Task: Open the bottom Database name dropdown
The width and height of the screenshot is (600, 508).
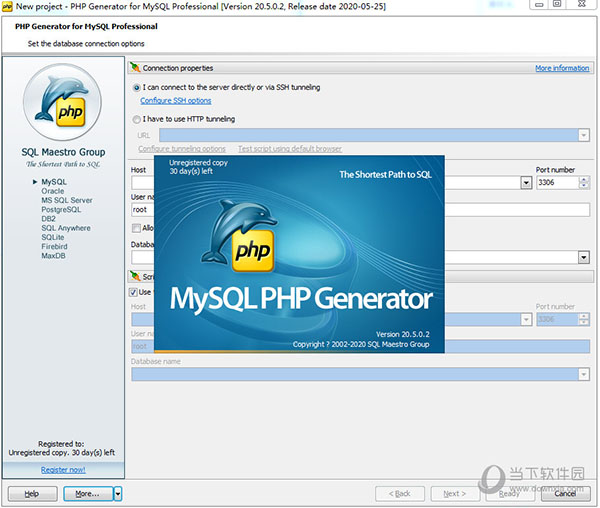Action: pos(584,374)
